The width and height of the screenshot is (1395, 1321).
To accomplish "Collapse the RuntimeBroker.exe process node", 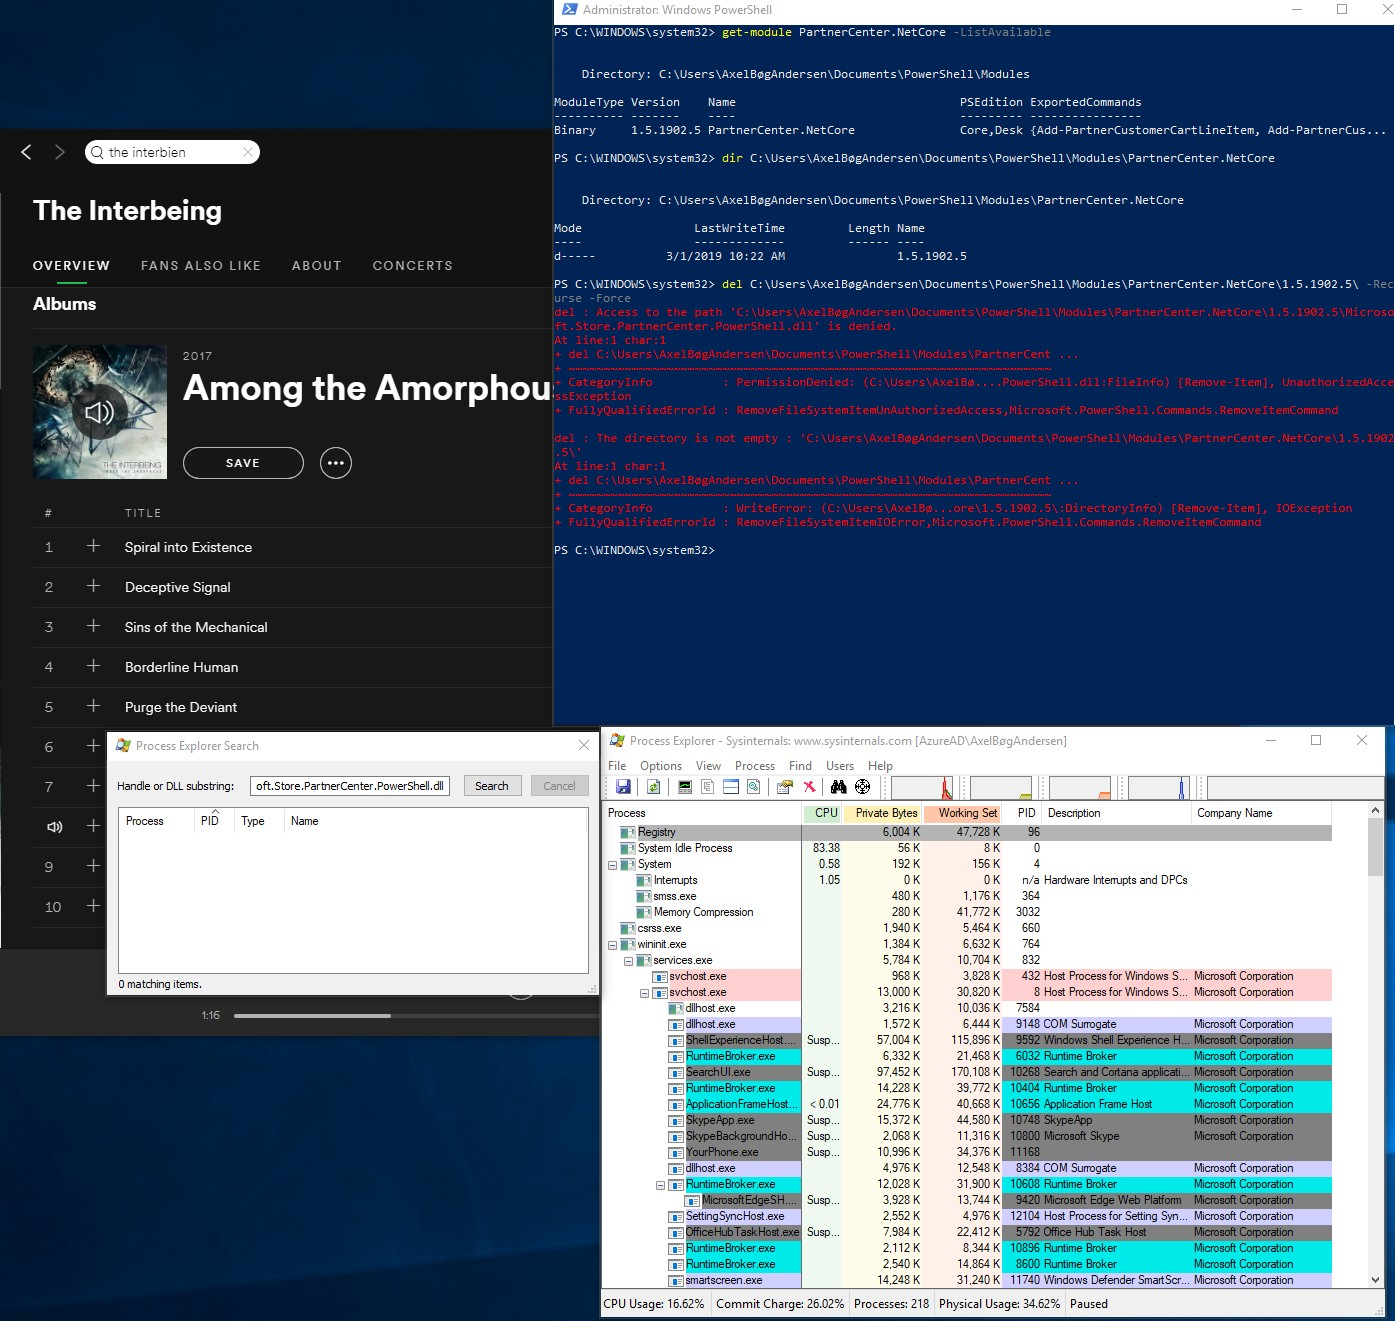I will (661, 1184).
